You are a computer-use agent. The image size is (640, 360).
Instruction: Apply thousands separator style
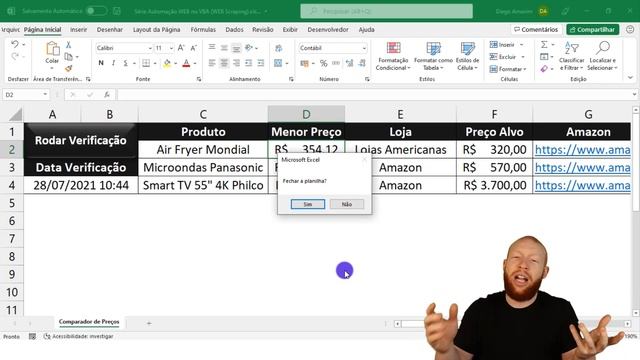pos(336,63)
